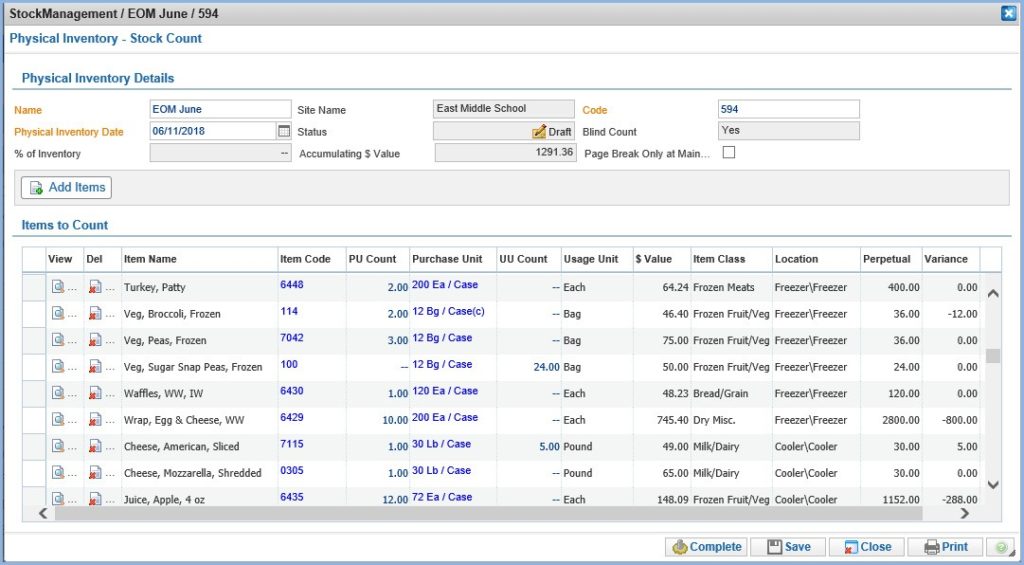The height and width of the screenshot is (565, 1024).
Task: Delete Veg, Broccoli, Frozen item
Action: coord(95,314)
